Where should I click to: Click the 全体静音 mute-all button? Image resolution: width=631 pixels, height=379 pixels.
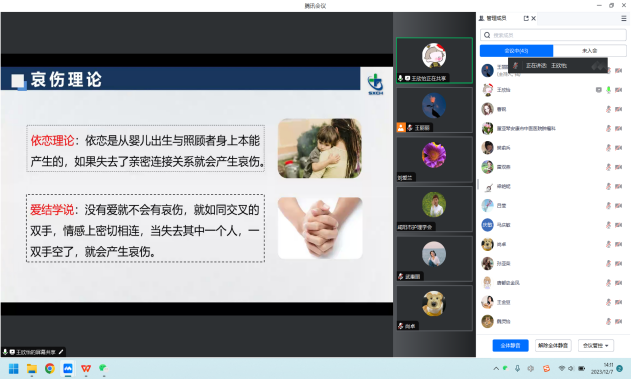click(x=510, y=346)
